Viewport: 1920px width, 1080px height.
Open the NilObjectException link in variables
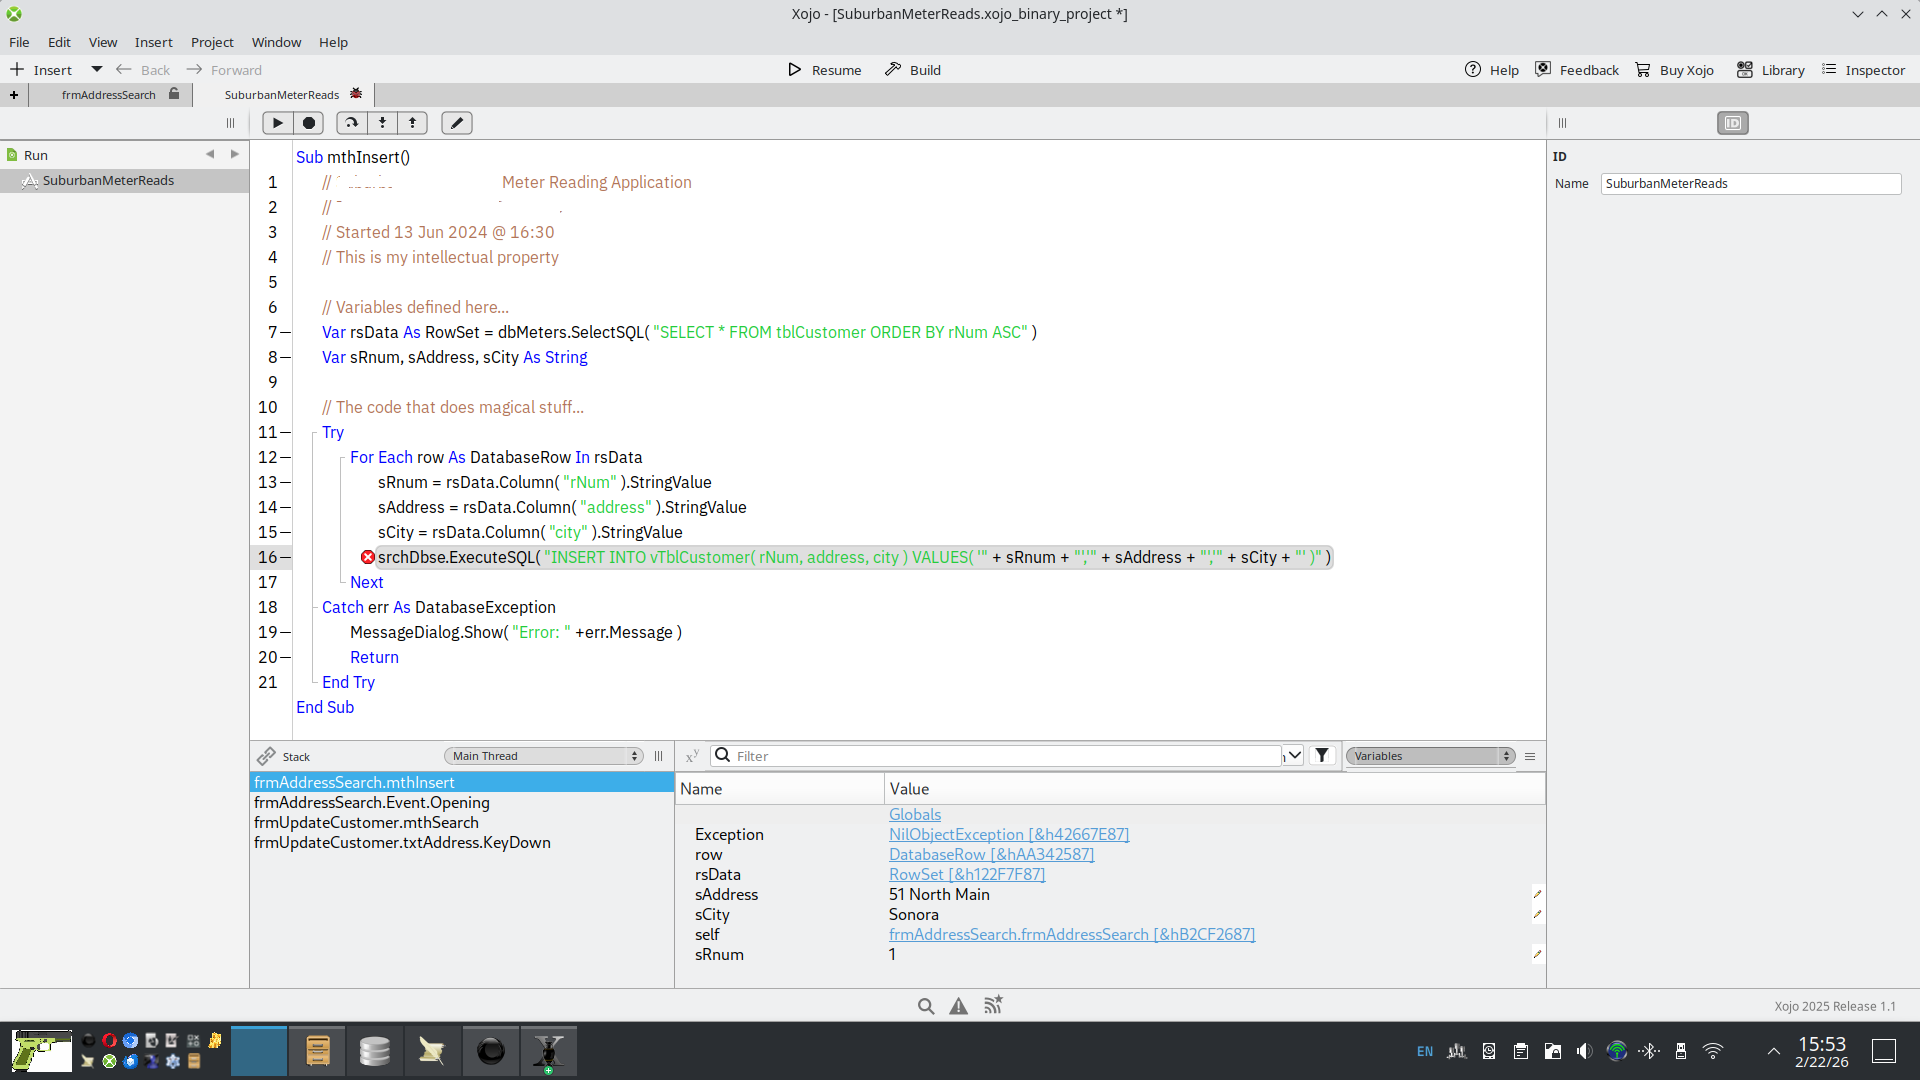click(1008, 834)
